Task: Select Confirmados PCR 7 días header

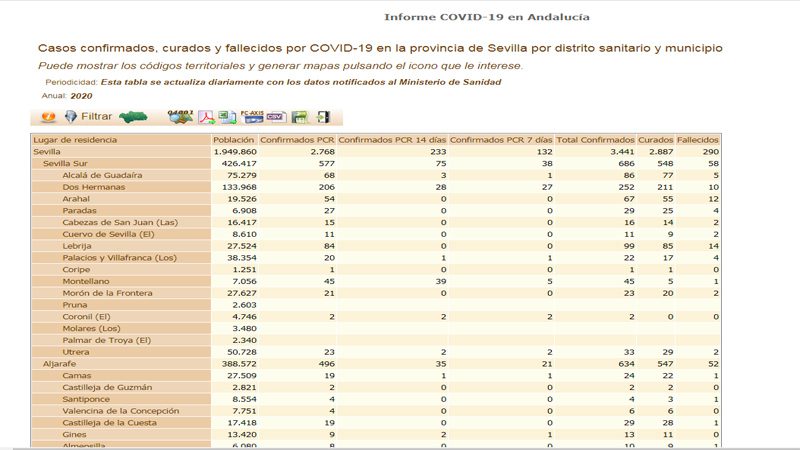Action: click(501, 140)
